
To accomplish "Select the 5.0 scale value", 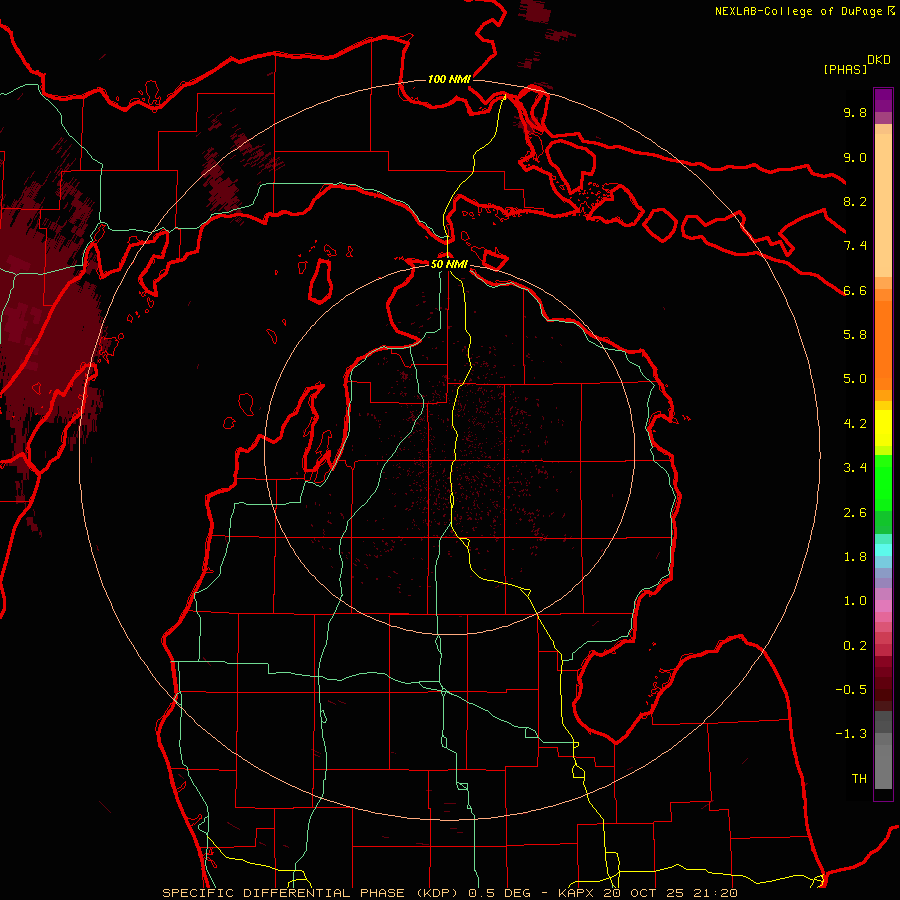I will tap(855, 379).
